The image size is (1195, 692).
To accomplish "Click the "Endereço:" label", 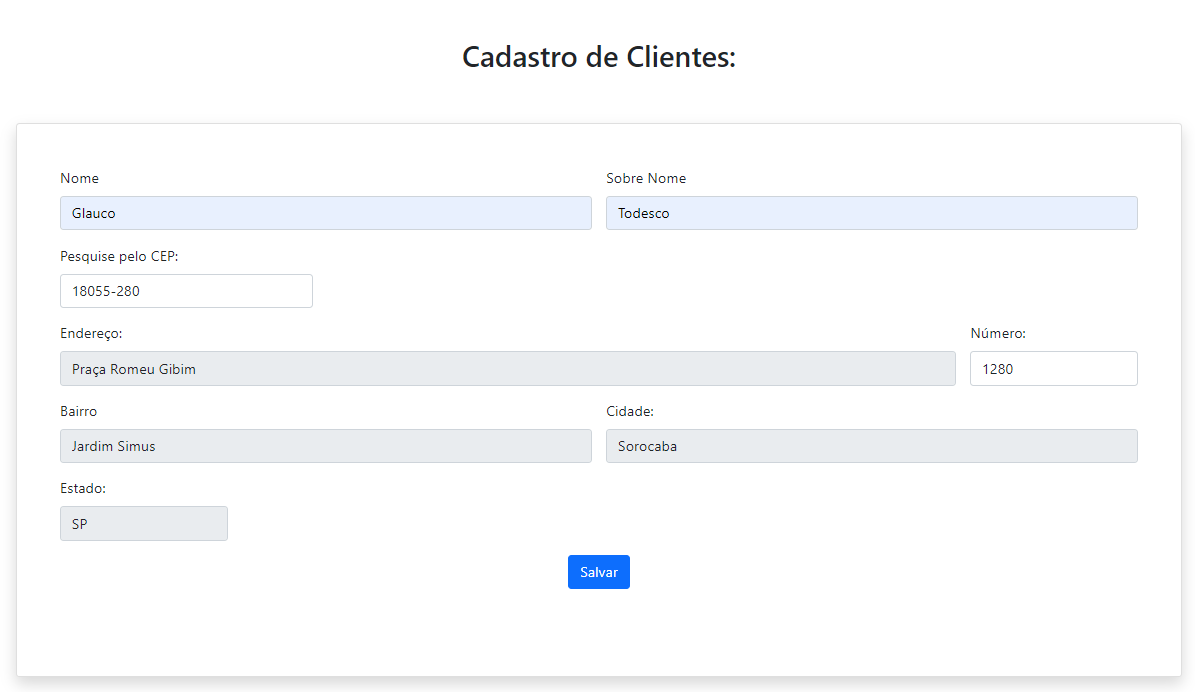I will pyautogui.click(x=91, y=333).
